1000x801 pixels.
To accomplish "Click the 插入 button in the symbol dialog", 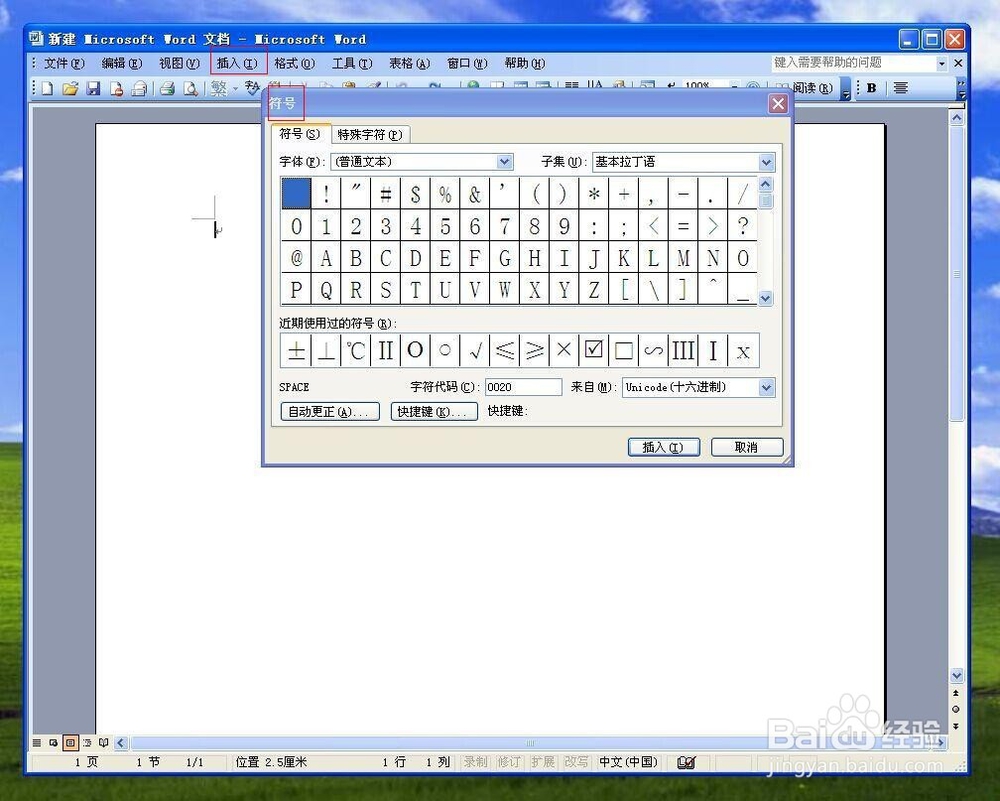I will [663, 447].
